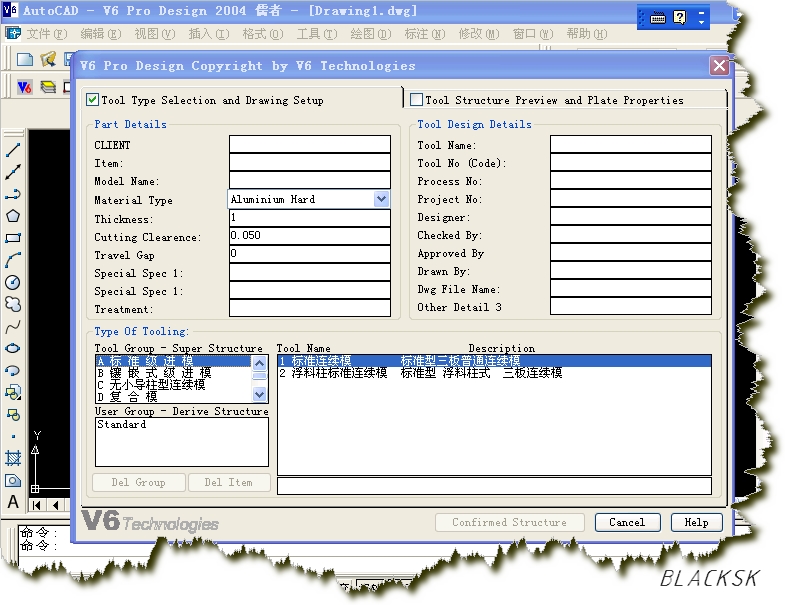Screen dimensions: 785x605
Task: Open the 文件(F) menu
Action: (x=47, y=34)
